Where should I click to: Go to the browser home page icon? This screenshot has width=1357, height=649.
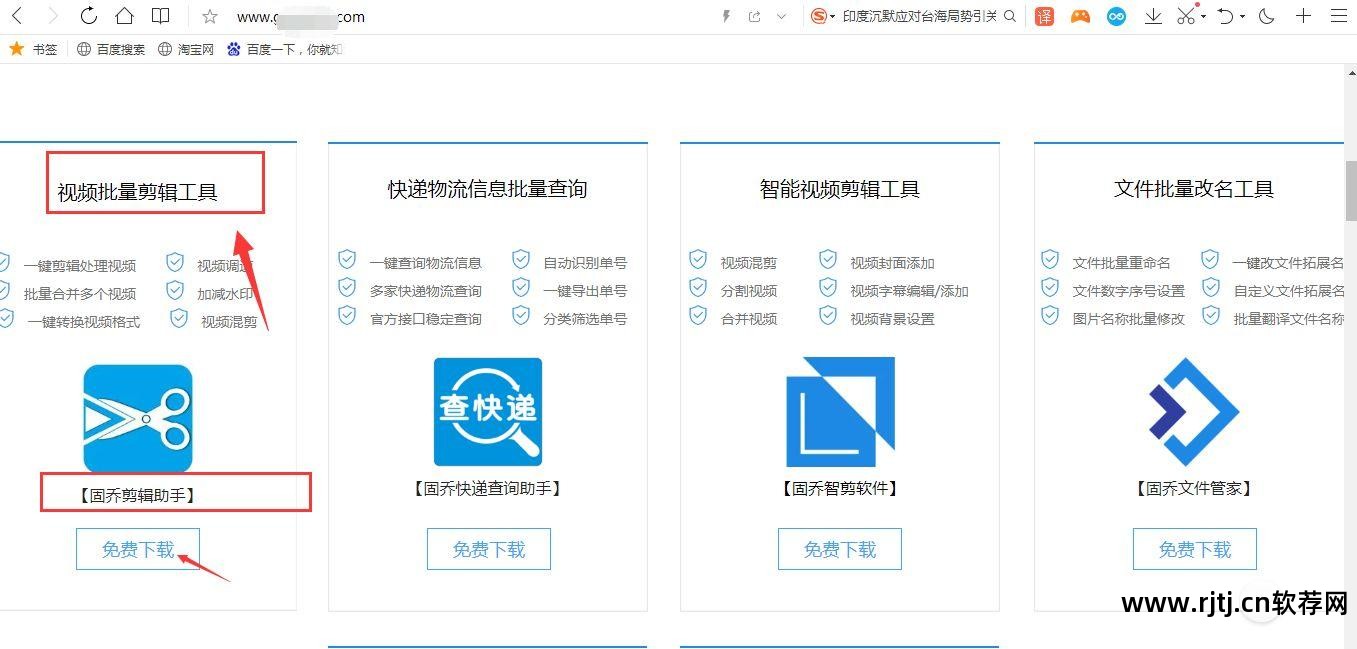[124, 16]
